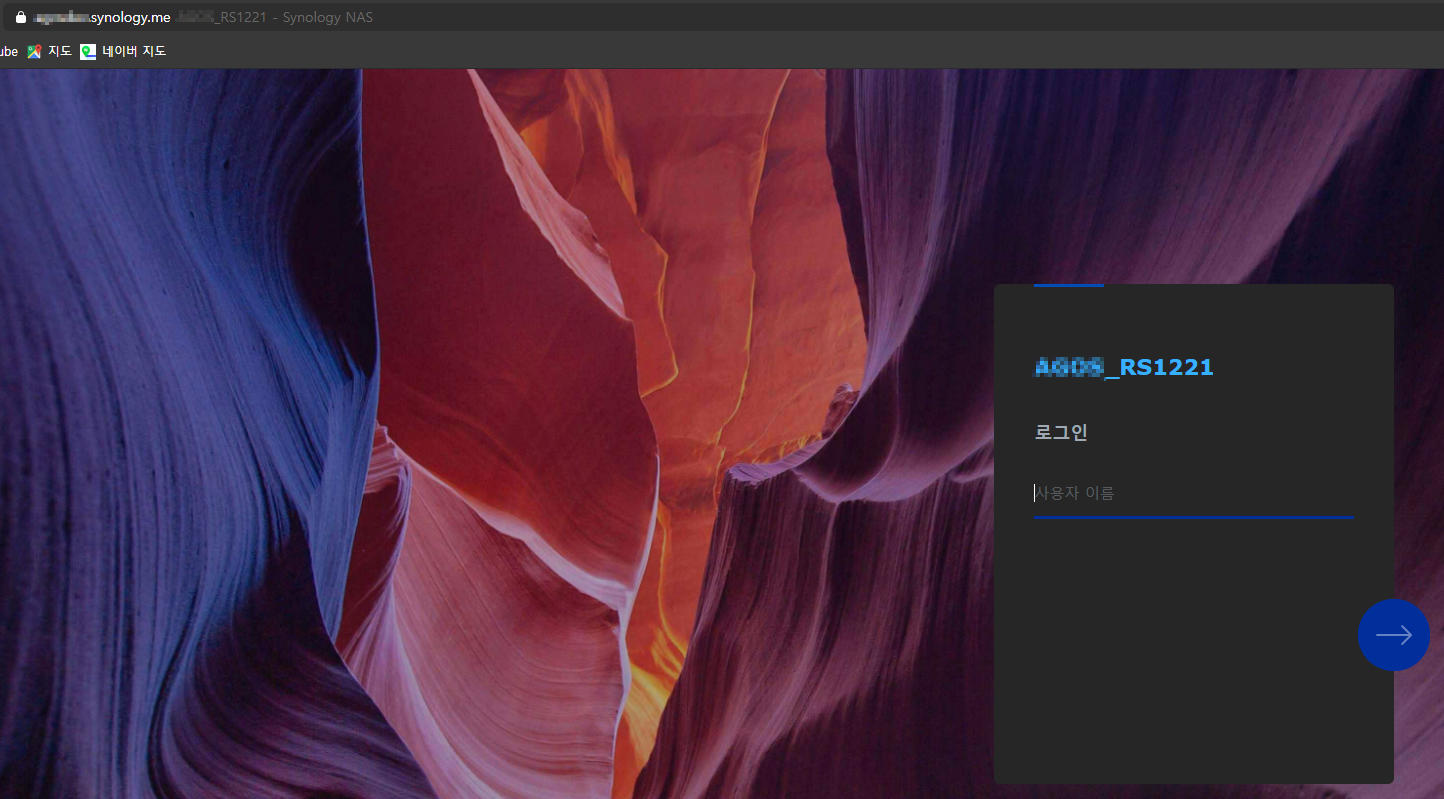Click the text cursor inside the username box

[1035, 492]
